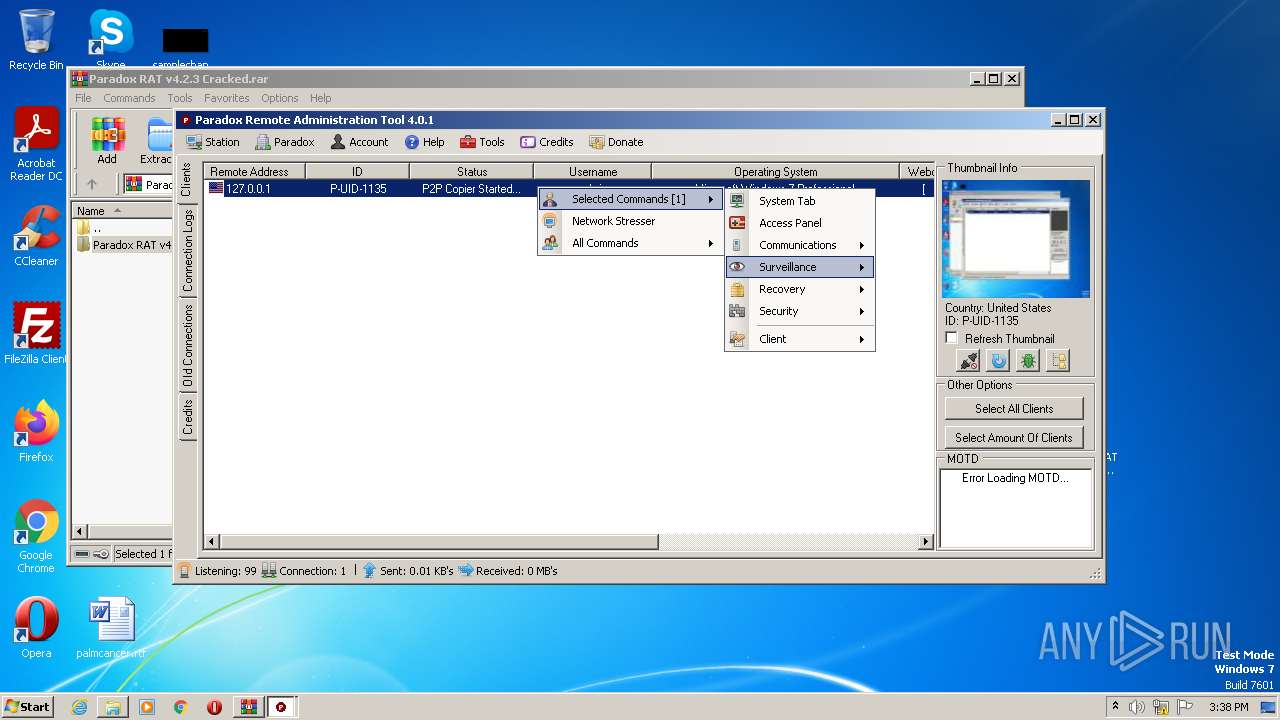The height and width of the screenshot is (720, 1280).
Task: Open the Paradox toolbar Tools item
Action: point(482,142)
